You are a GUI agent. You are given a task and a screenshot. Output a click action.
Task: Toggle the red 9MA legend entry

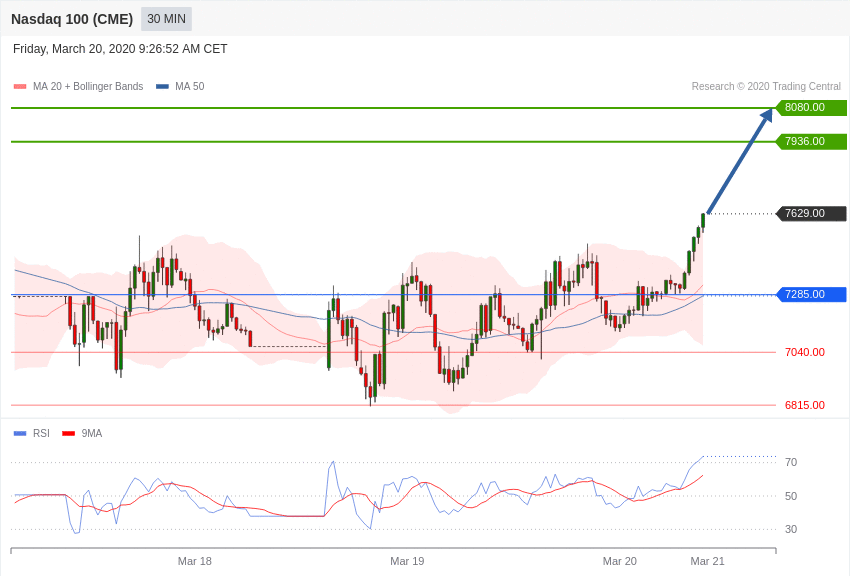click(82, 433)
